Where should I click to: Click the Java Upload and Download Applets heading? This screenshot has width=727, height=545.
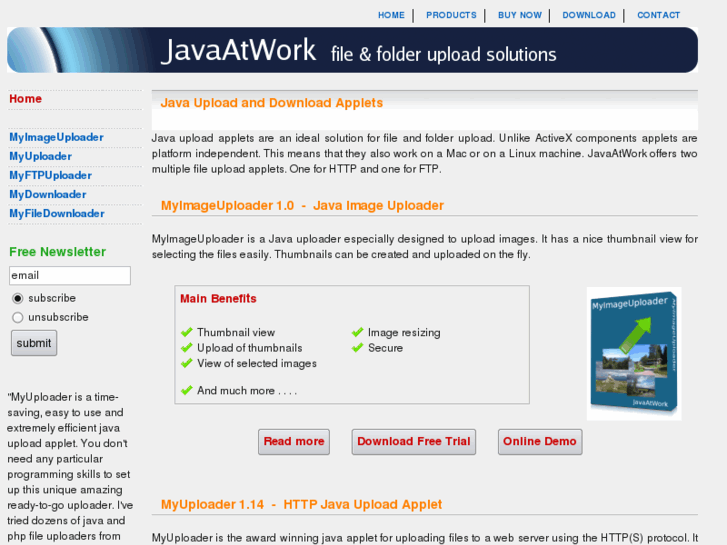(272, 103)
